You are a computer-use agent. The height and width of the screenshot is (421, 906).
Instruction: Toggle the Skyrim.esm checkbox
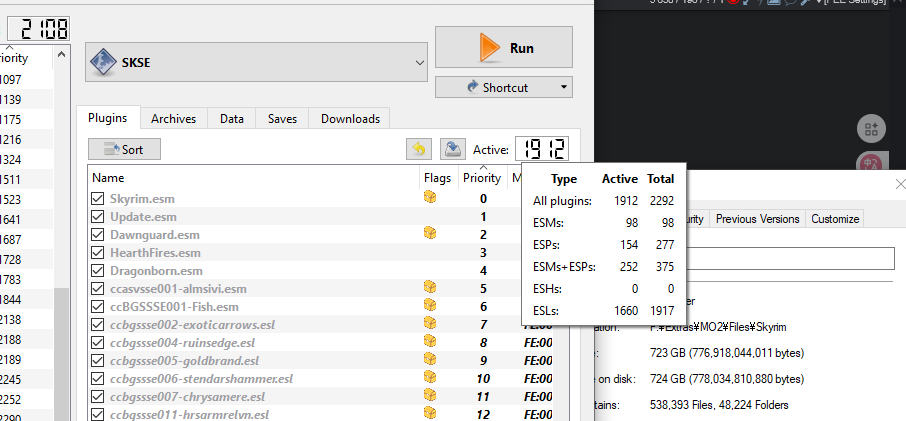[97, 199]
